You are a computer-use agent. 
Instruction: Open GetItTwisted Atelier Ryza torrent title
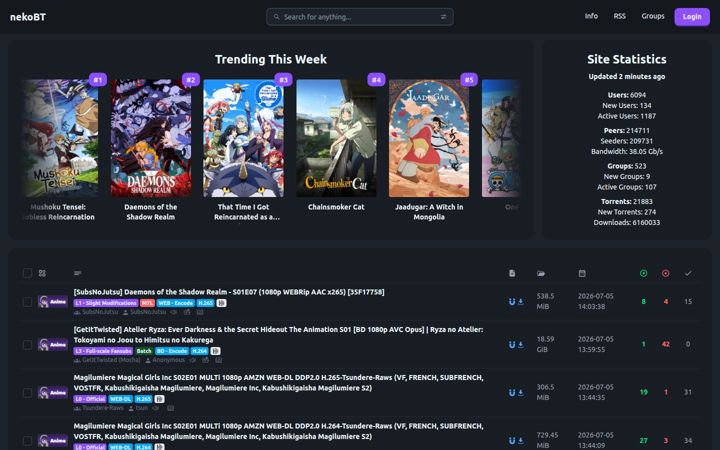(x=278, y=335)
